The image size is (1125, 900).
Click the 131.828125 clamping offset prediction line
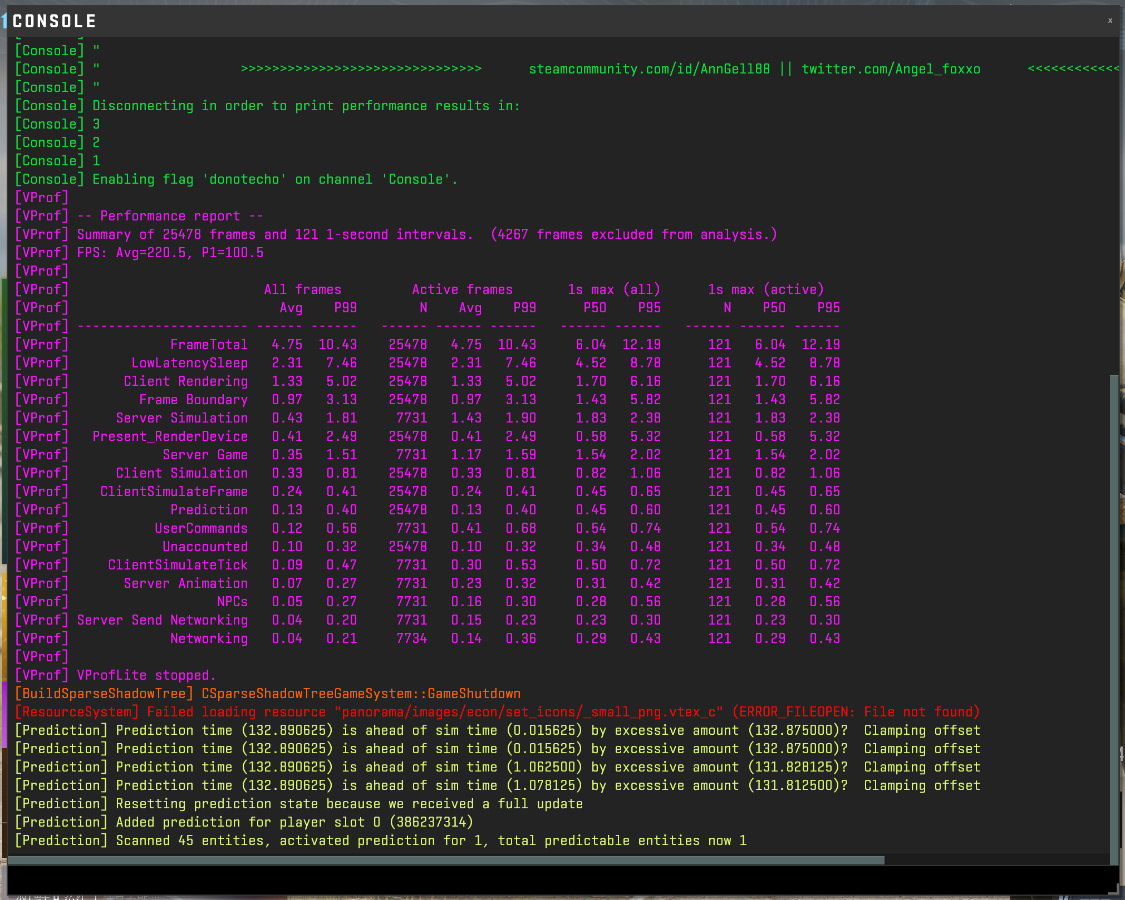(497, 767)
